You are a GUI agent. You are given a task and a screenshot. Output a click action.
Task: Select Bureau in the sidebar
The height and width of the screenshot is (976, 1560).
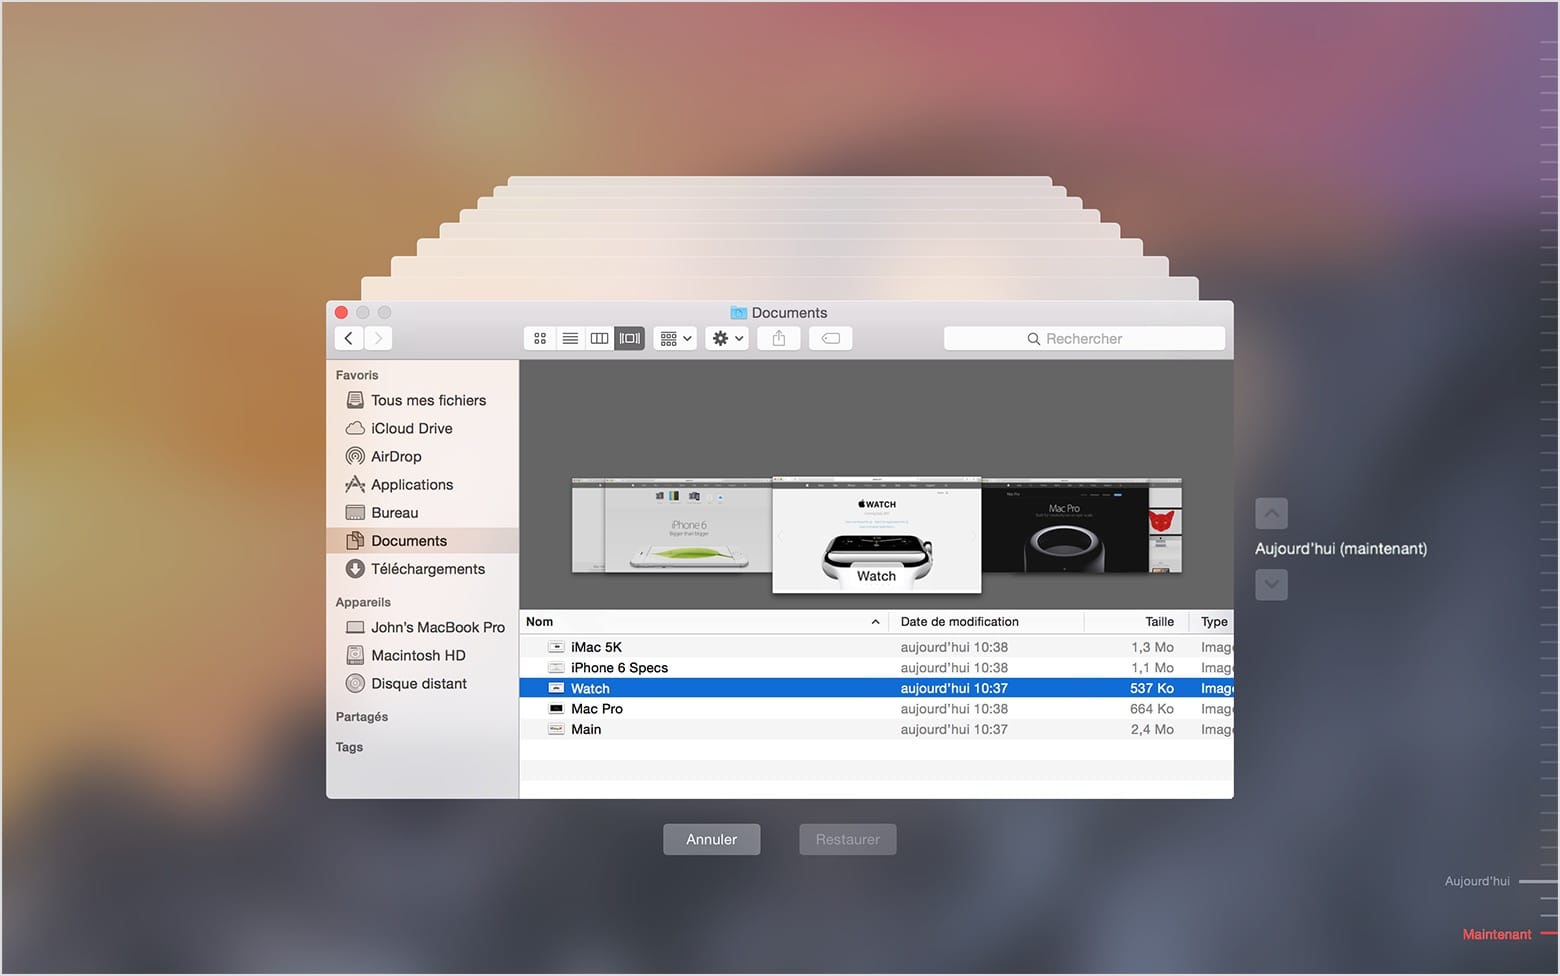[422, 512]
